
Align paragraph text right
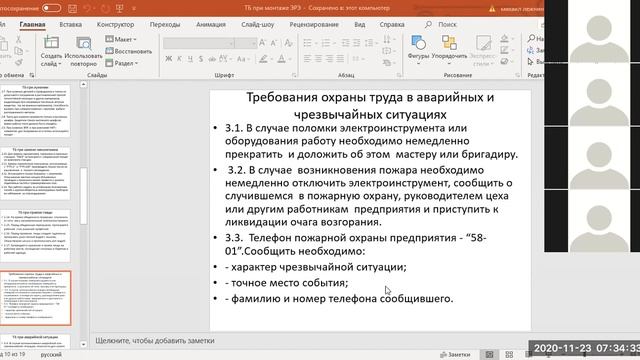329,59
